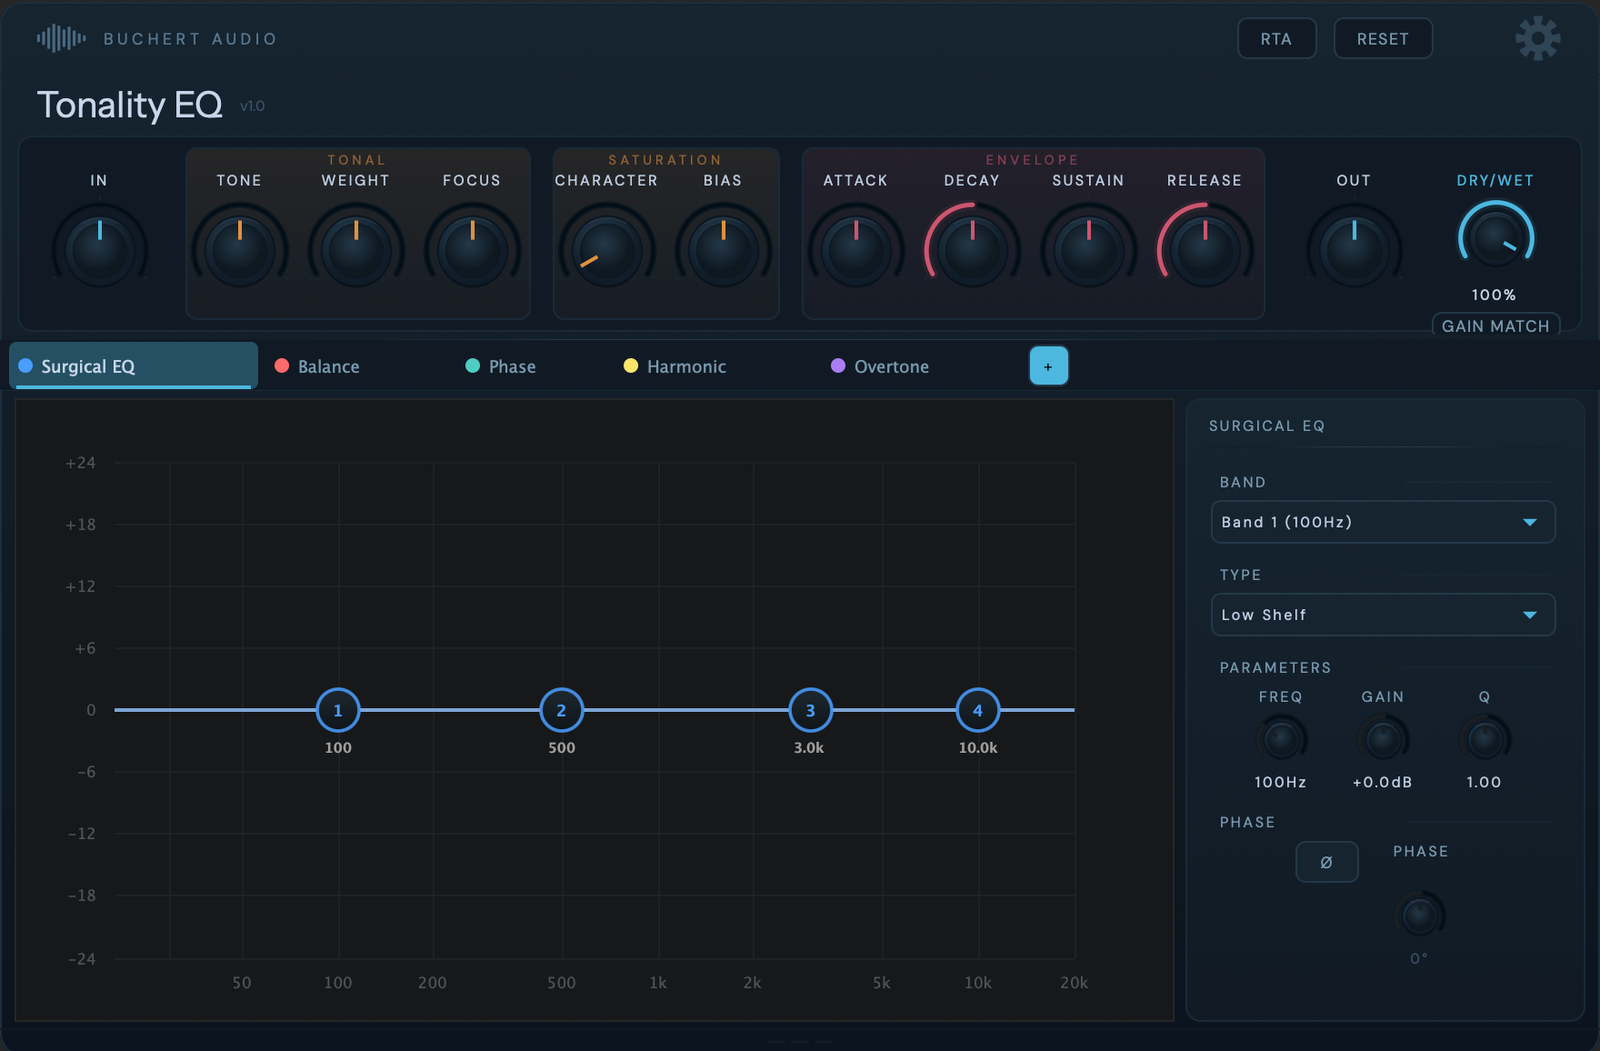Adjust the TONE knob
1600x1051 pixels.
(x=238, y=248)
